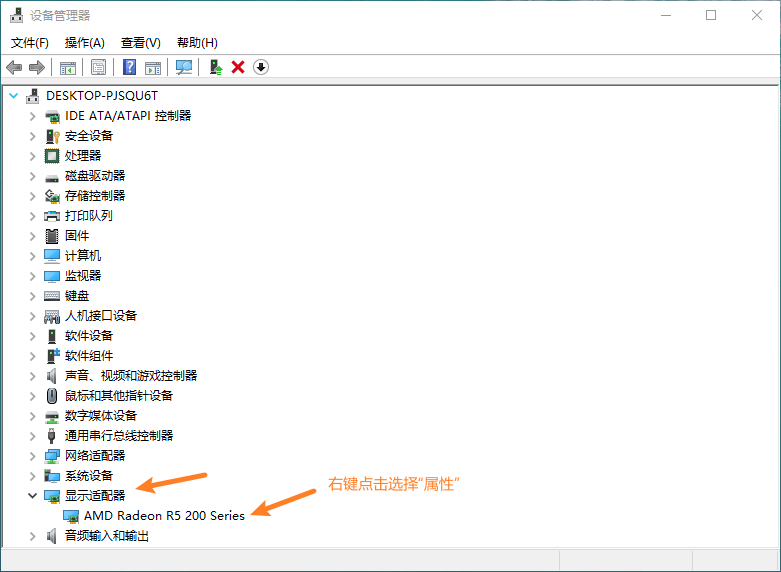Screen dimensions: 781x572
Task: Click the 固件 firmware icon
Action: 52,236
